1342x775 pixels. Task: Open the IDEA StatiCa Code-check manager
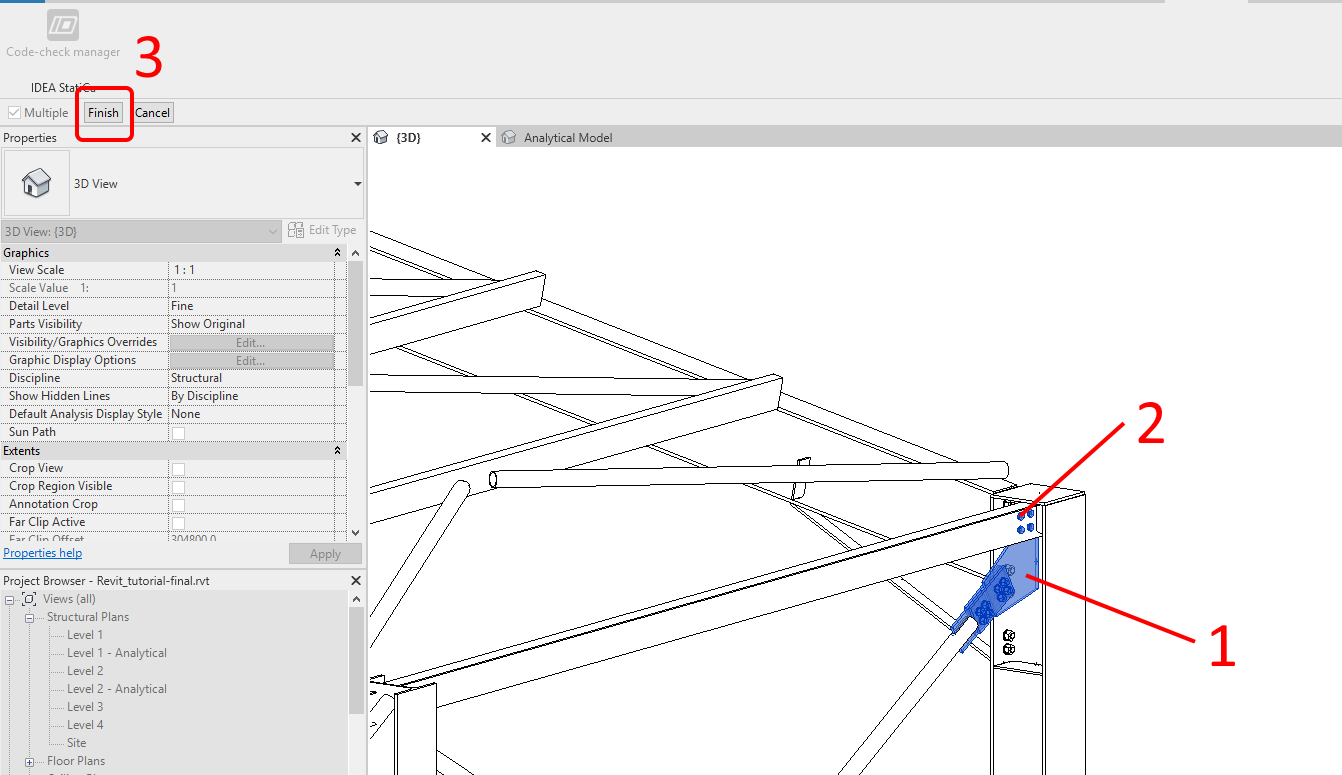coord(63,34)
